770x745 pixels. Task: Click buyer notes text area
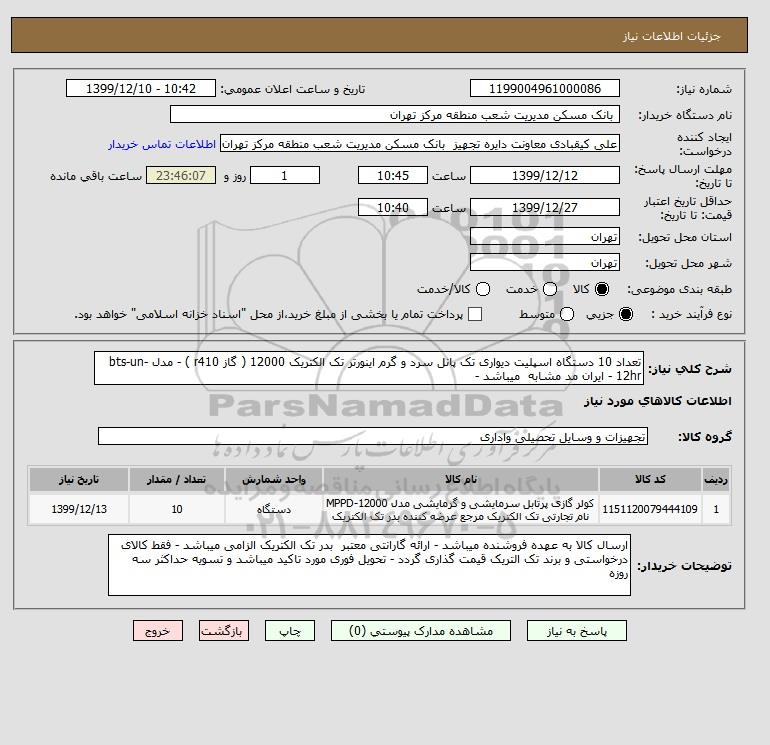(x=369, y=565)
